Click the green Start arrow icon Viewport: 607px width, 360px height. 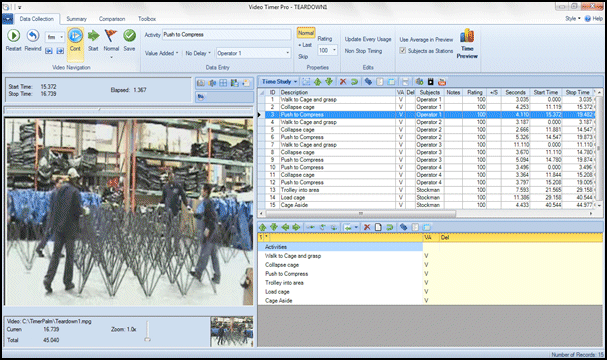click(x=93, y=36)
